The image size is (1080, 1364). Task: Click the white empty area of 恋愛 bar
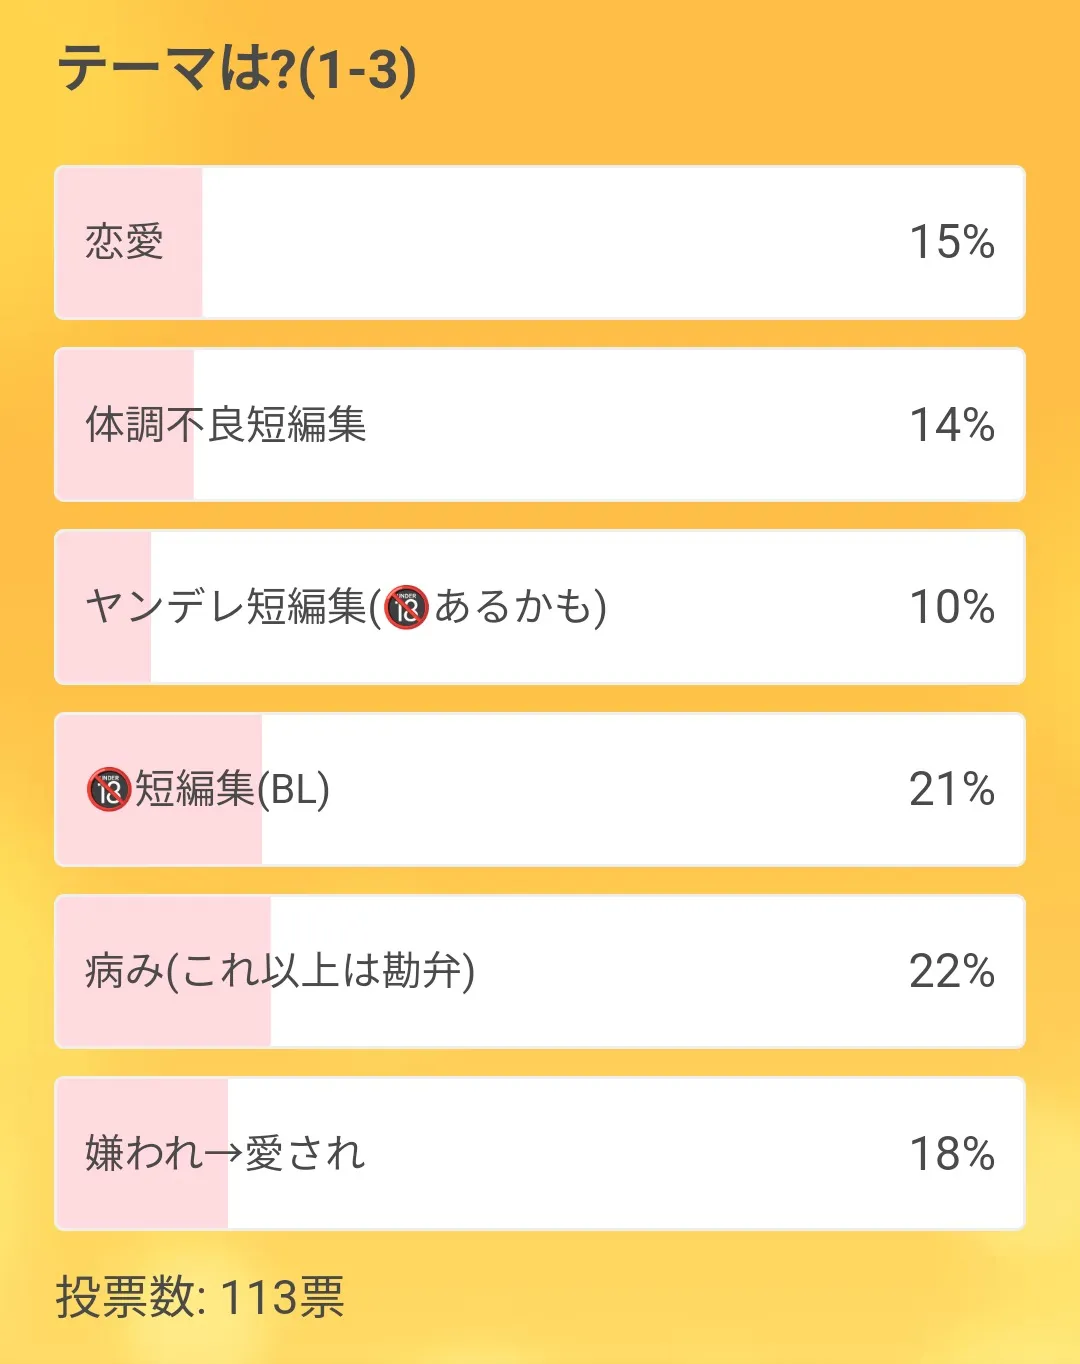[x=550, y=242]
